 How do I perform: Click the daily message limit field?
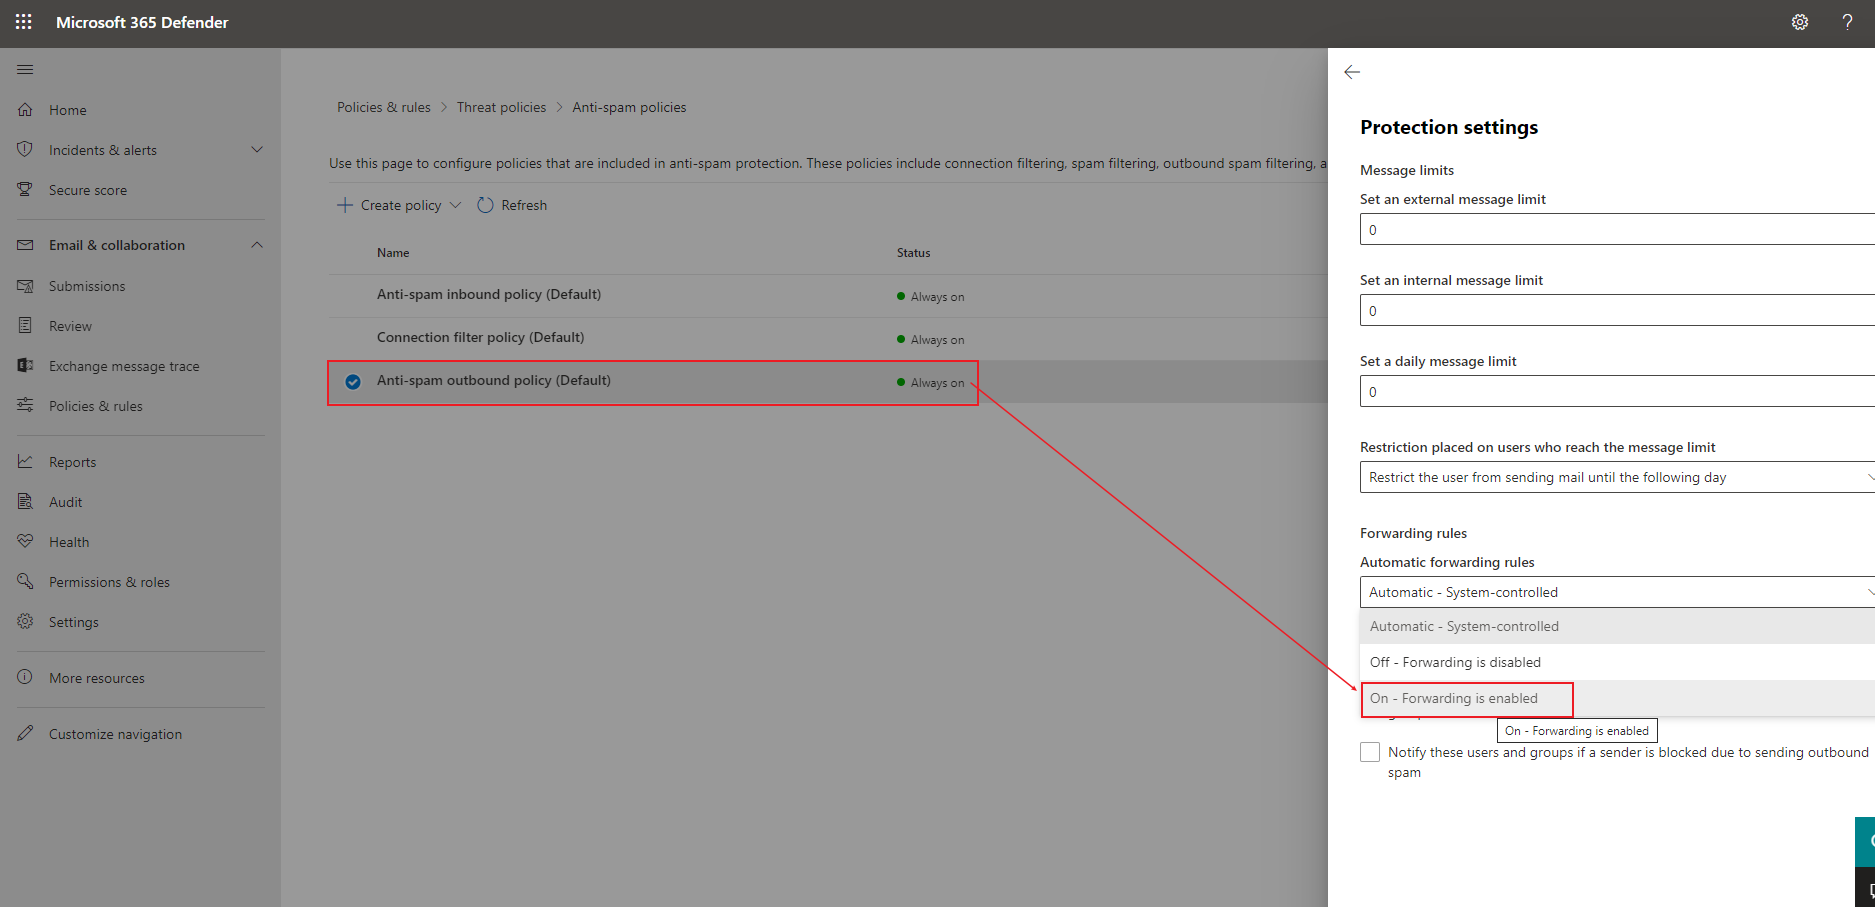1617,391
